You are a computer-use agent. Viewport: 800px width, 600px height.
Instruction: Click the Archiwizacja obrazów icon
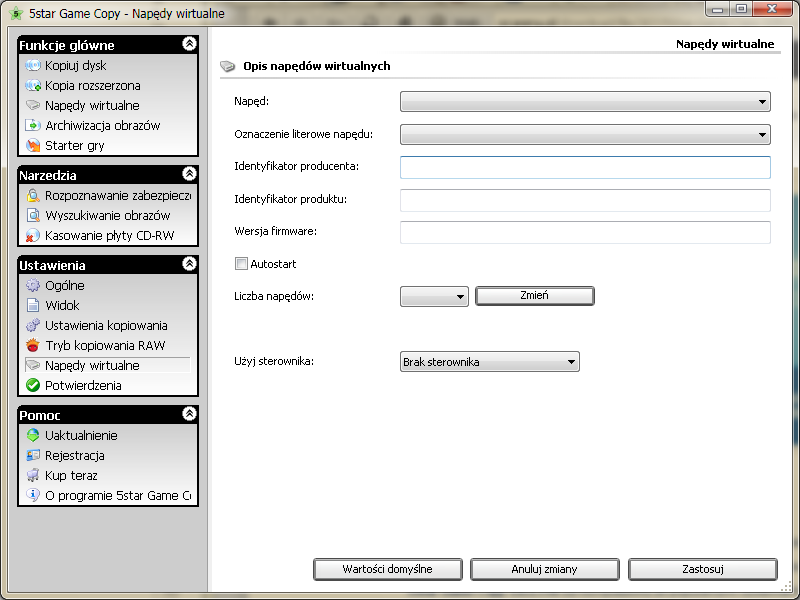point(33,126)
